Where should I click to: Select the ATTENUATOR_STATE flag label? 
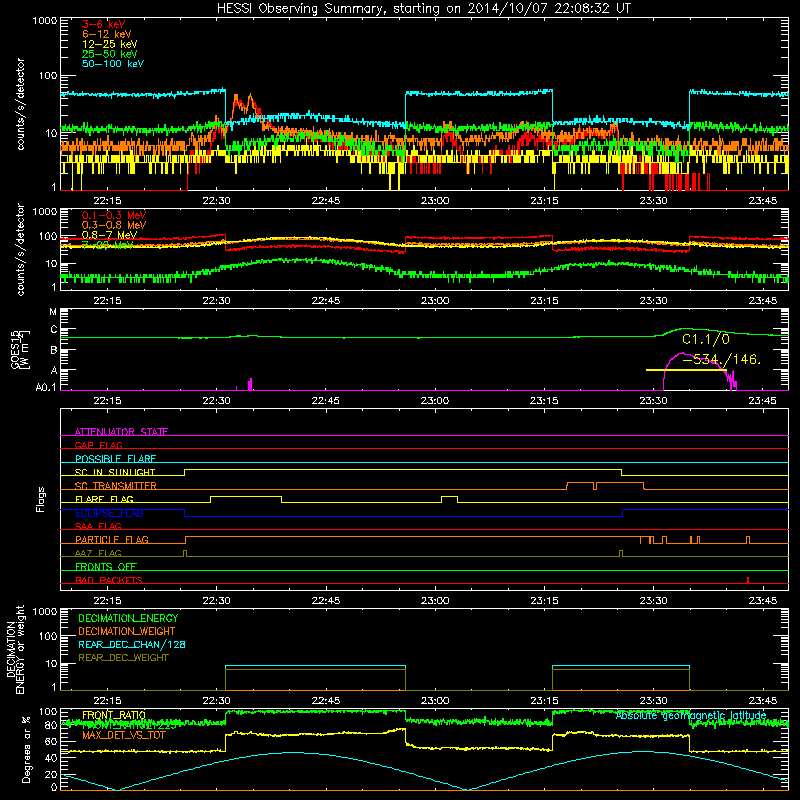[121, 432]
